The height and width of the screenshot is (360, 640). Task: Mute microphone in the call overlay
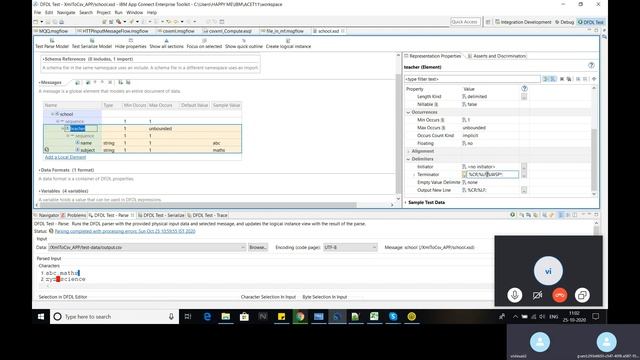(515, 295)
